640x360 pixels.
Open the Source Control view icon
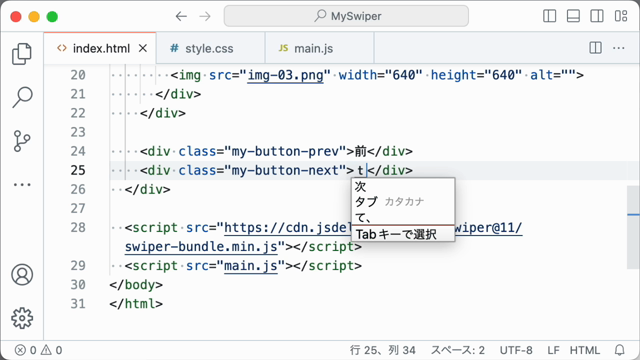coord(22,141)
